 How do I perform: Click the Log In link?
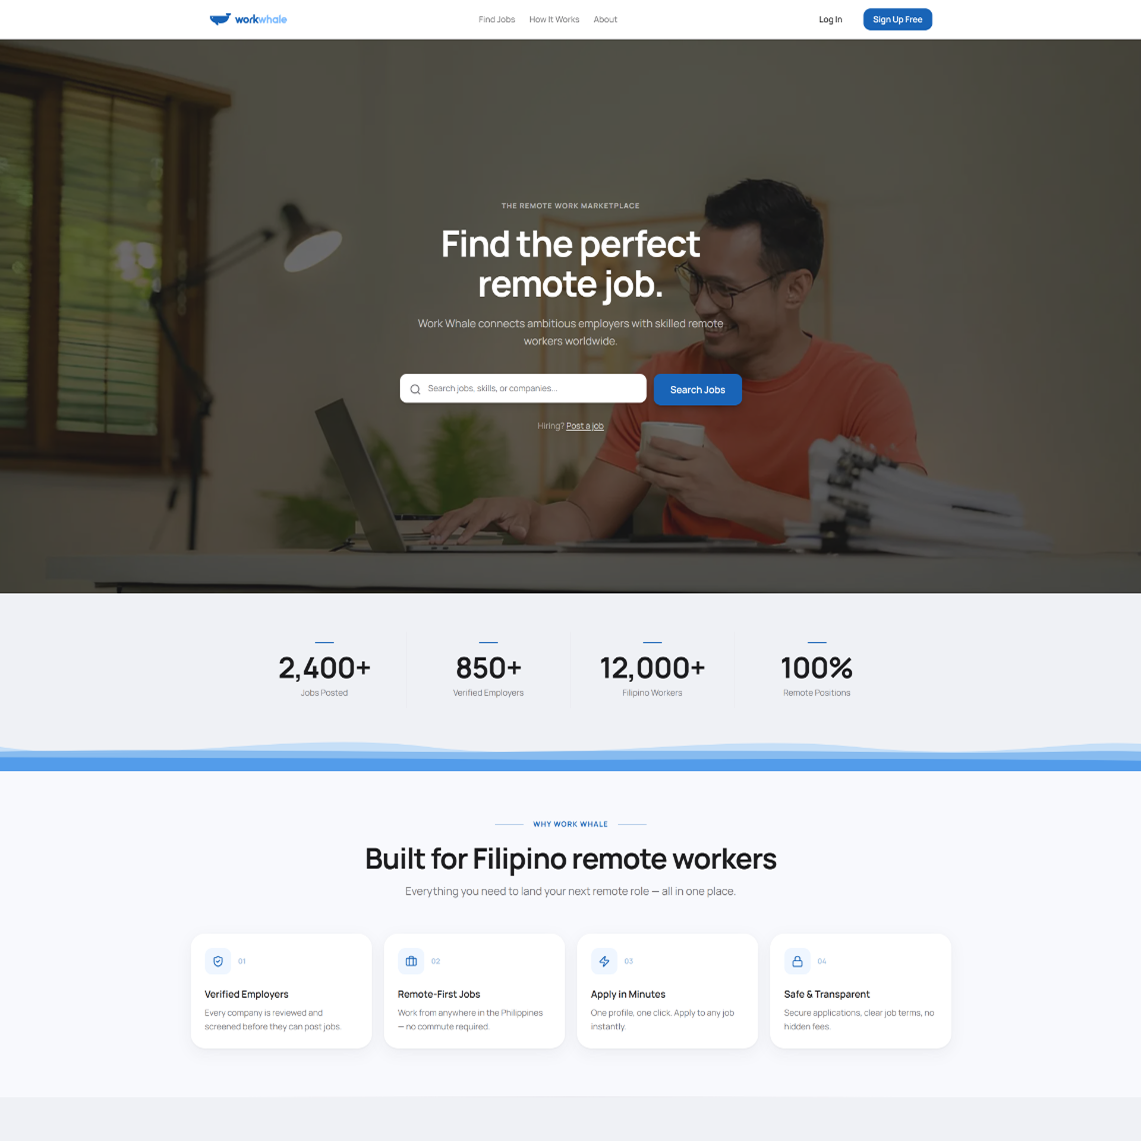point(830,20)
